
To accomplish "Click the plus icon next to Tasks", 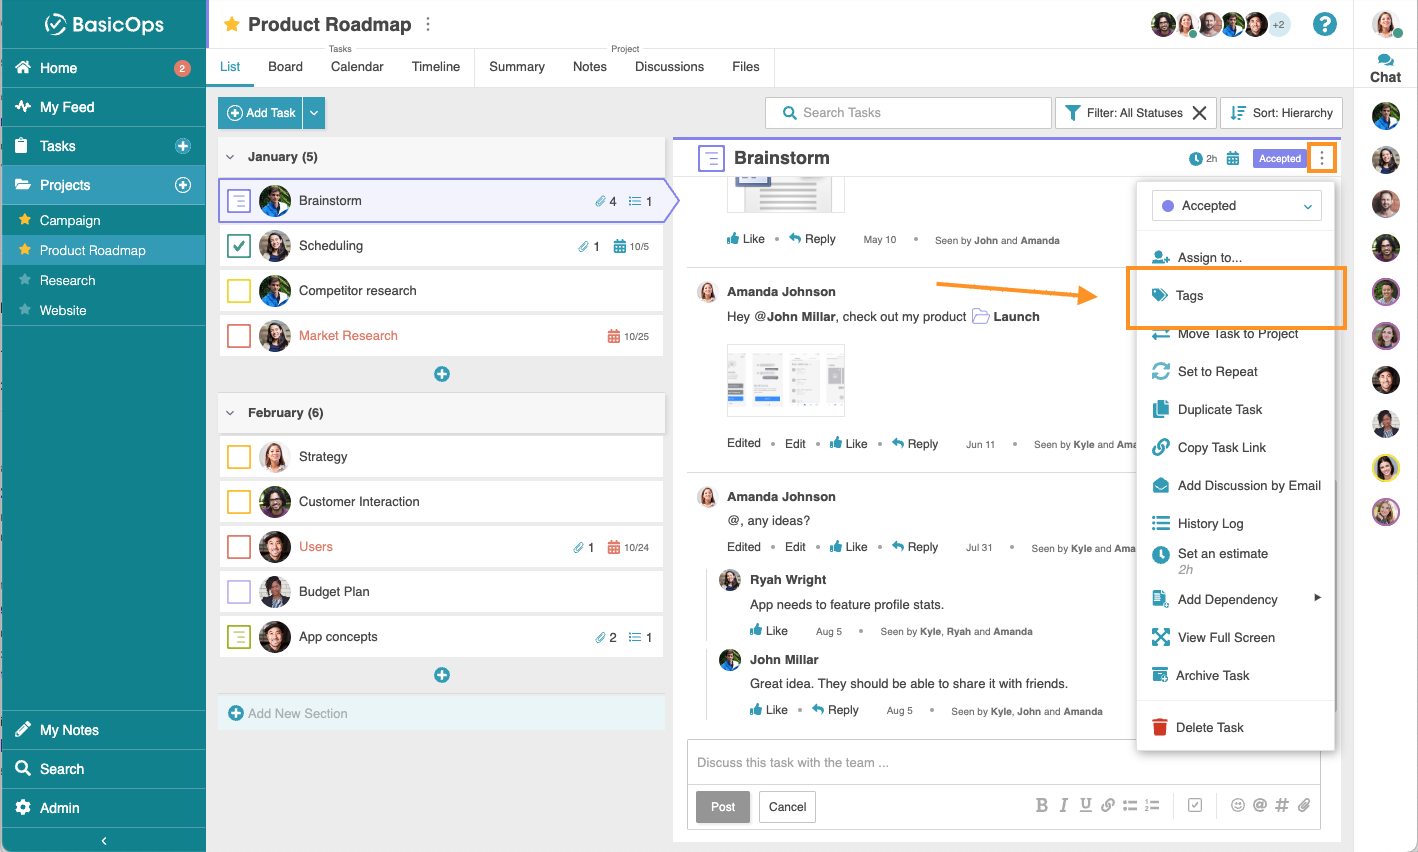I will click(183, 146).
